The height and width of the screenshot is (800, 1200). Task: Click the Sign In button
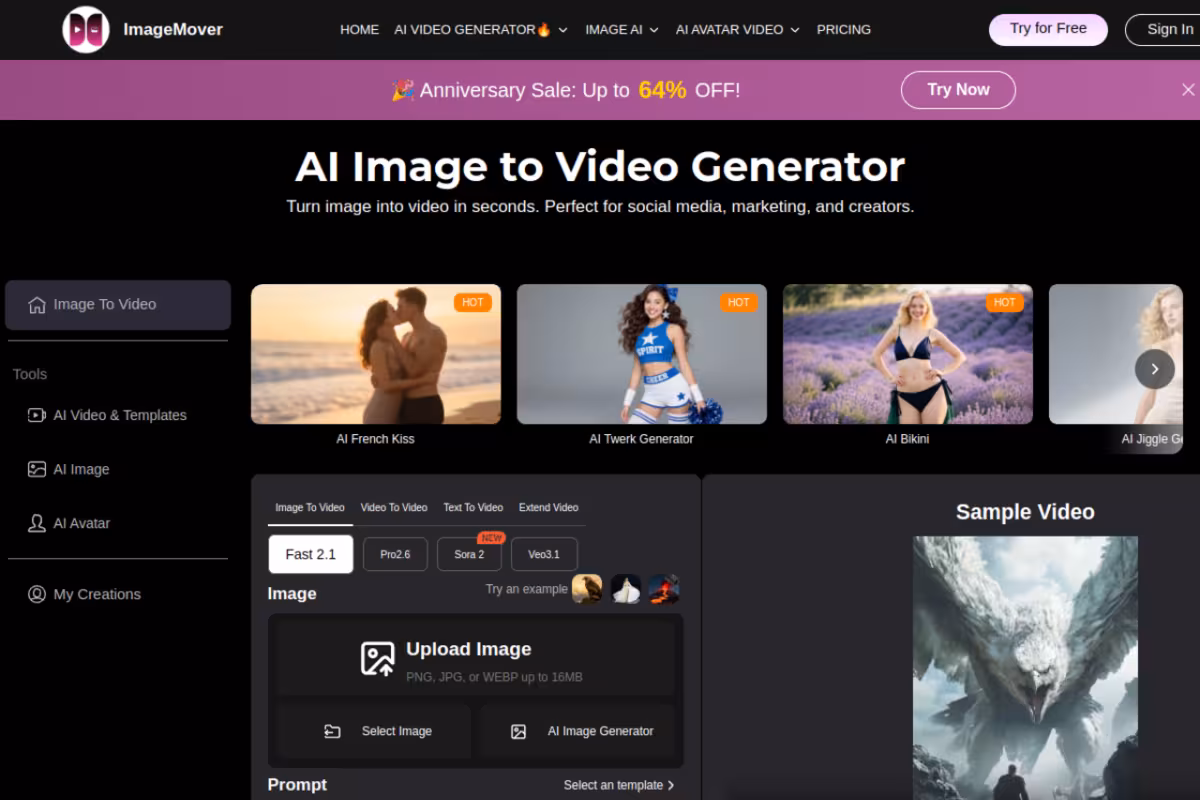[1165, 29]
